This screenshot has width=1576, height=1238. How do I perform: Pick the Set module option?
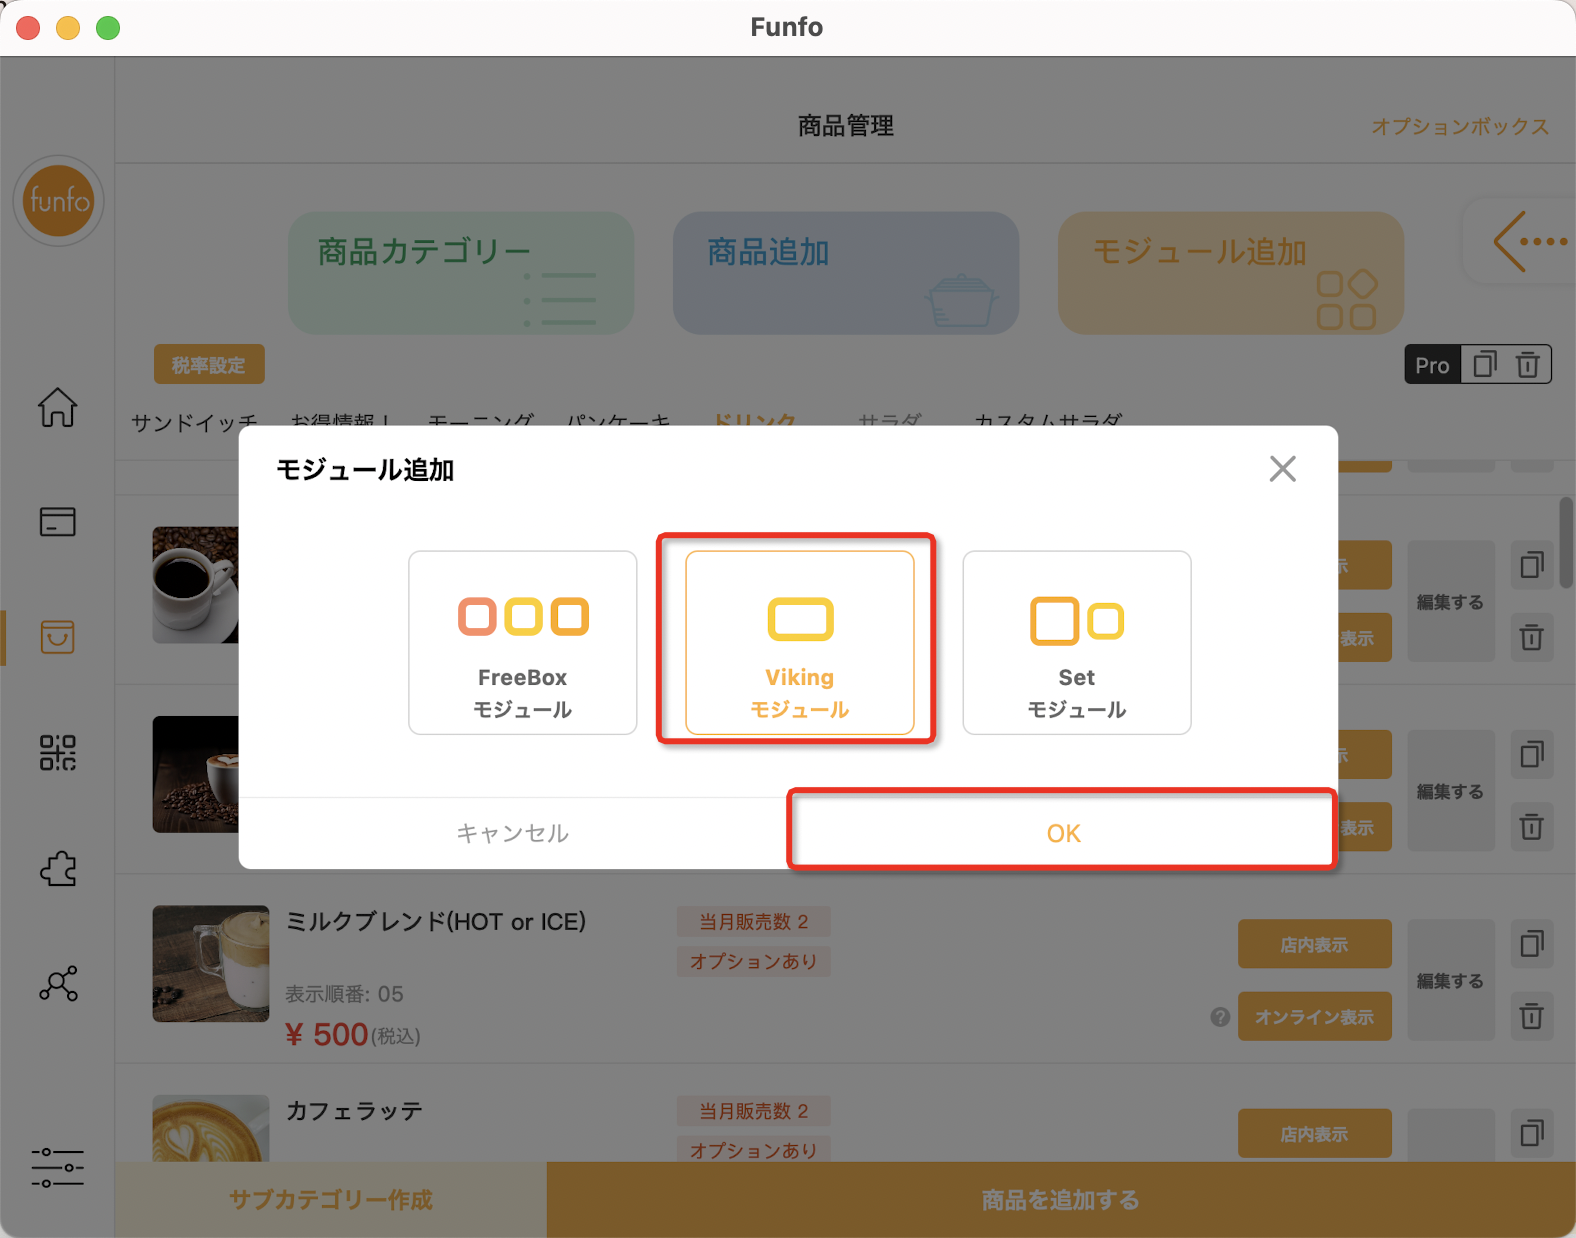click(x=1076, y=642)
